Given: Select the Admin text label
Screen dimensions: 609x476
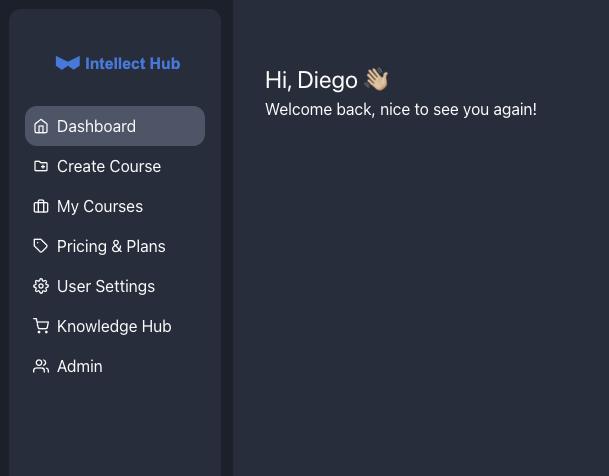Looking at the screenshot, I should coord(80,366).
